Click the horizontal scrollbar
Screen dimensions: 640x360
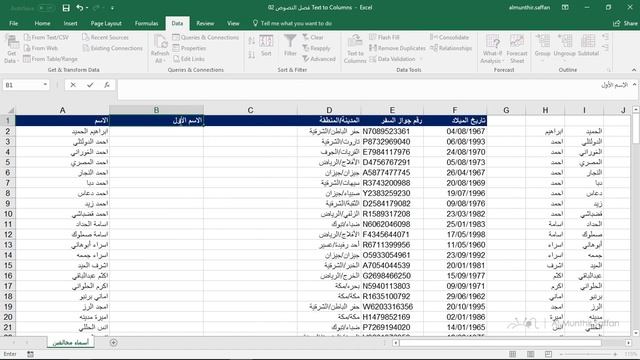[x=500, y=343]
